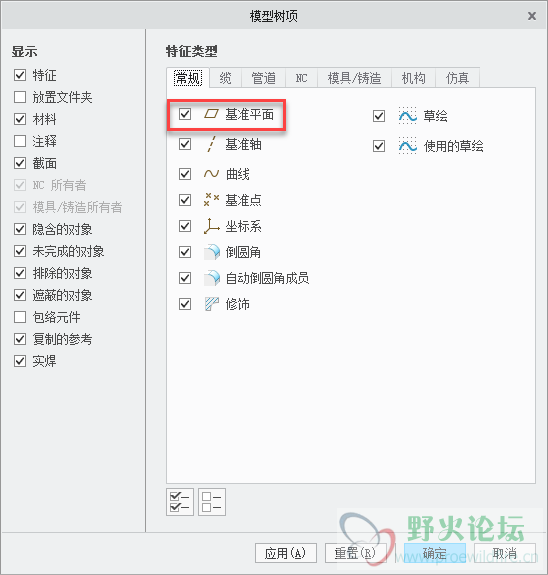Click the coordinate system (坐标系) icon
Image resolution: width=548 pixels, height=575 pixels.
211,226
